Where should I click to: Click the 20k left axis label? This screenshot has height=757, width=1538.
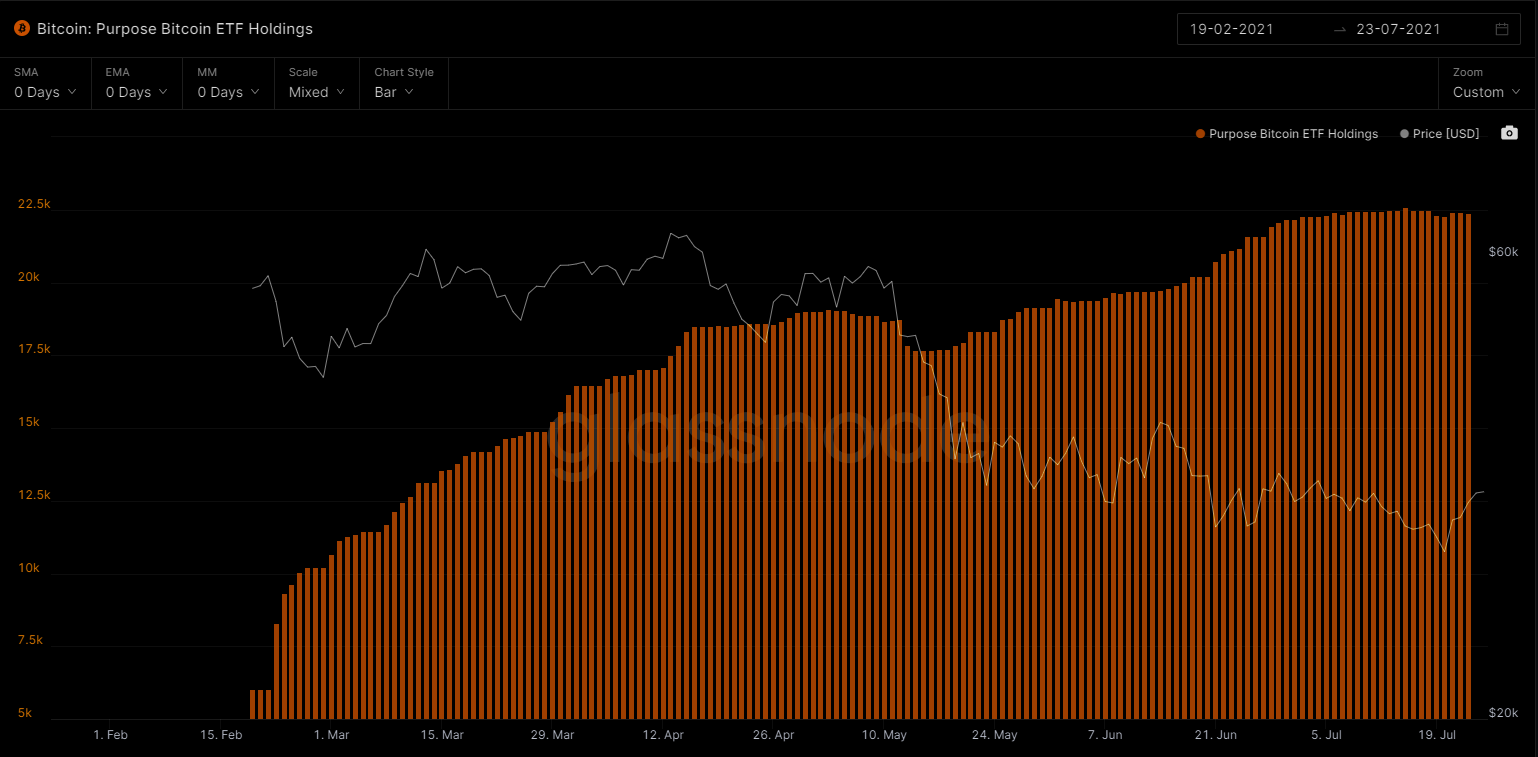(x=27, y=277)
